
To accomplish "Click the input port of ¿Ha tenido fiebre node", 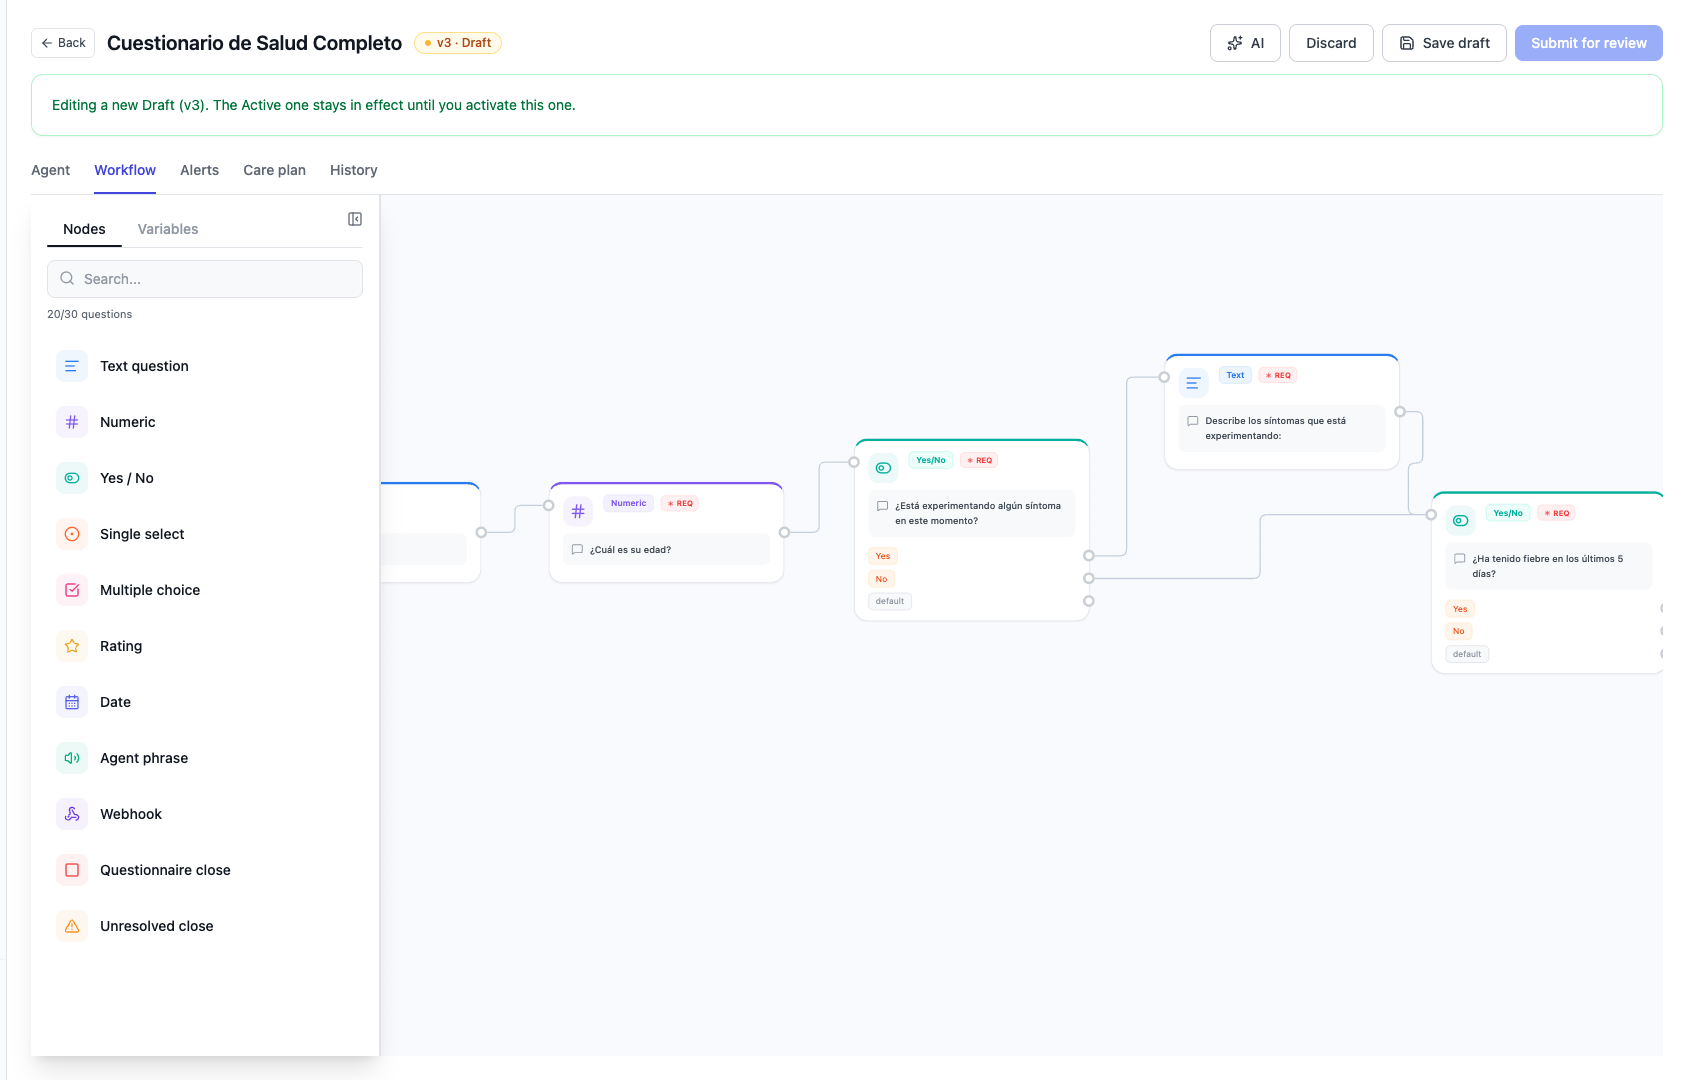I will (x=1431, y=515).
